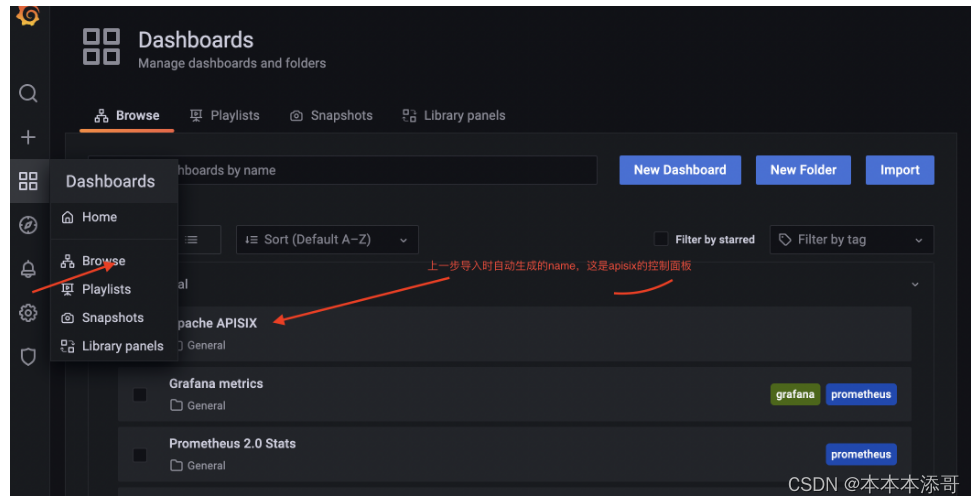Open the search icon in sidebar
The width and height of the screenshot is (976, 504).
(x=28, y=94)
